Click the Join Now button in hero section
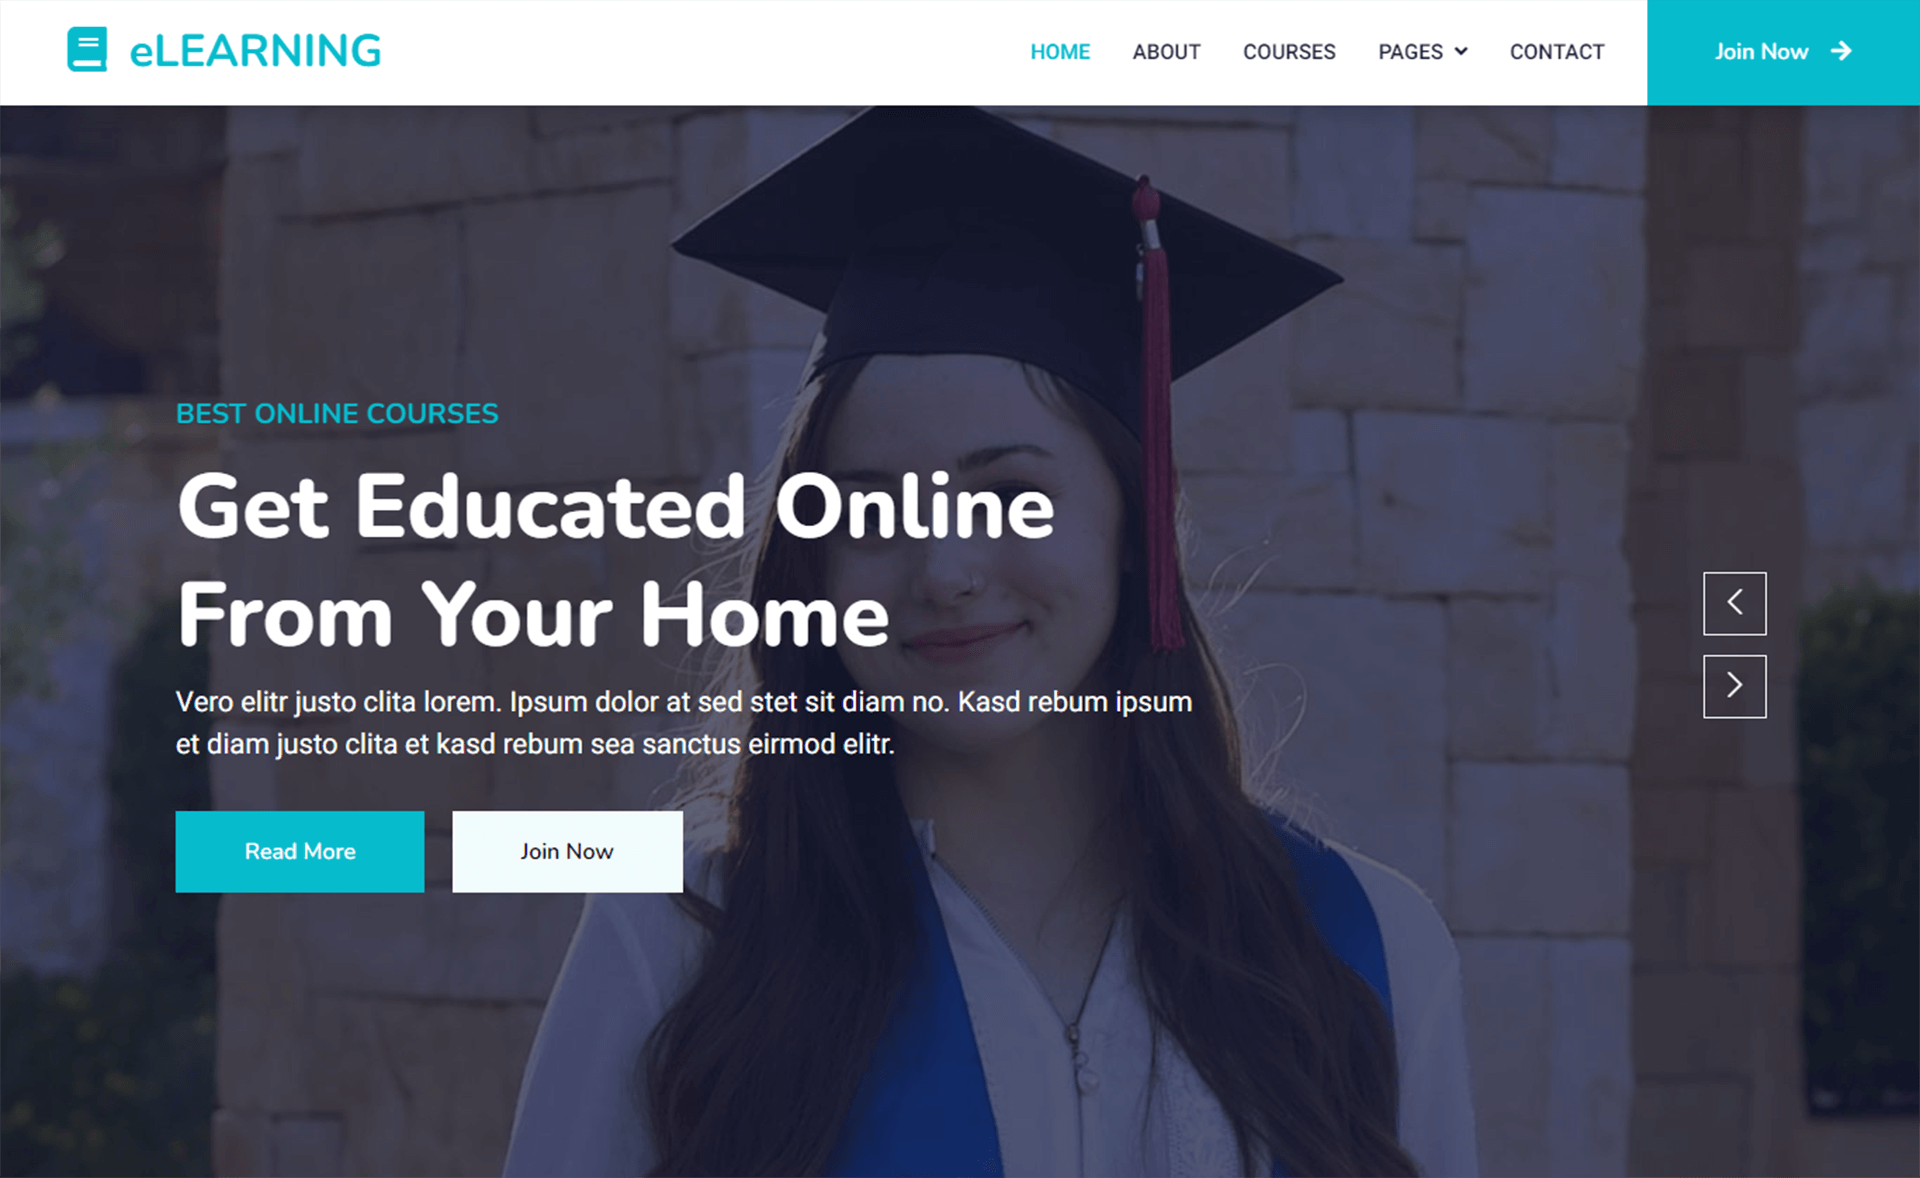Image resolution: width=1920 pixels, height=1178 pixels. tap(566, 849)
